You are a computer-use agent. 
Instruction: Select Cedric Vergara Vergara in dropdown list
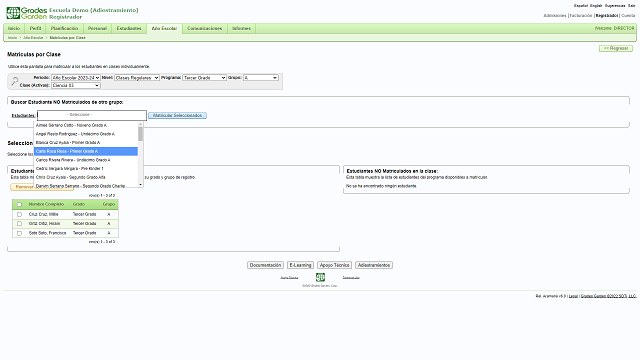coord(86,169)
